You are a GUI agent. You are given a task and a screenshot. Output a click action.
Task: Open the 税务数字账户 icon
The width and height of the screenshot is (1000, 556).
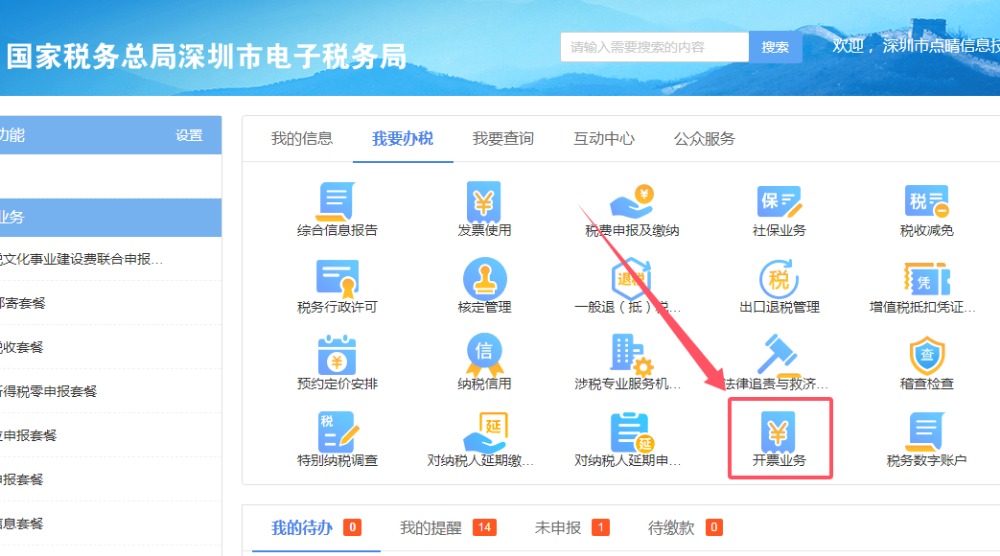coord(926,433)
